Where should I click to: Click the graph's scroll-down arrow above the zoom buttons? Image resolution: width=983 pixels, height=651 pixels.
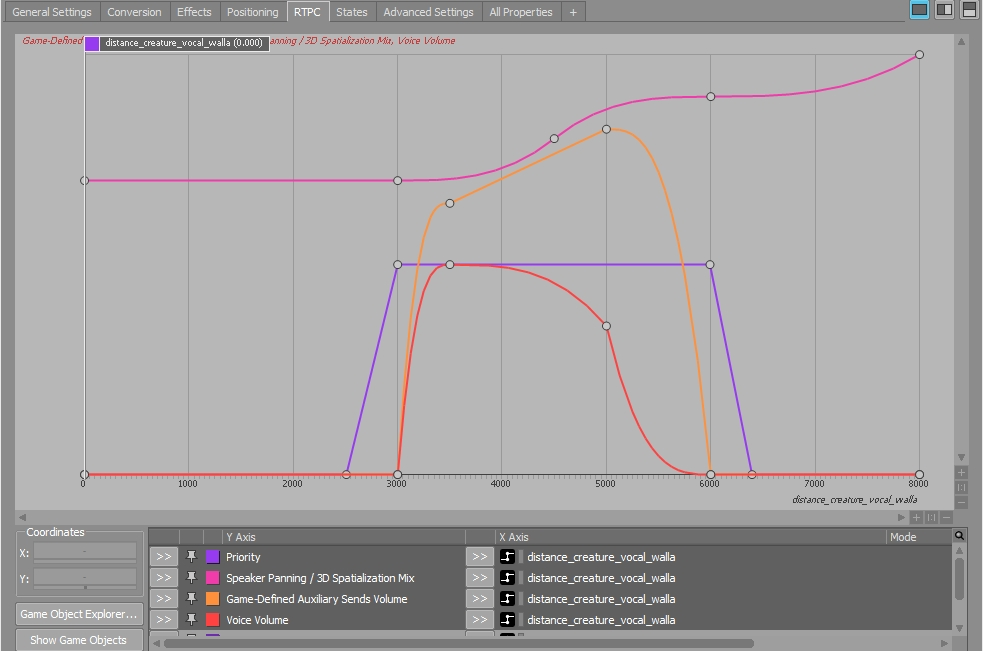point(961,457)
